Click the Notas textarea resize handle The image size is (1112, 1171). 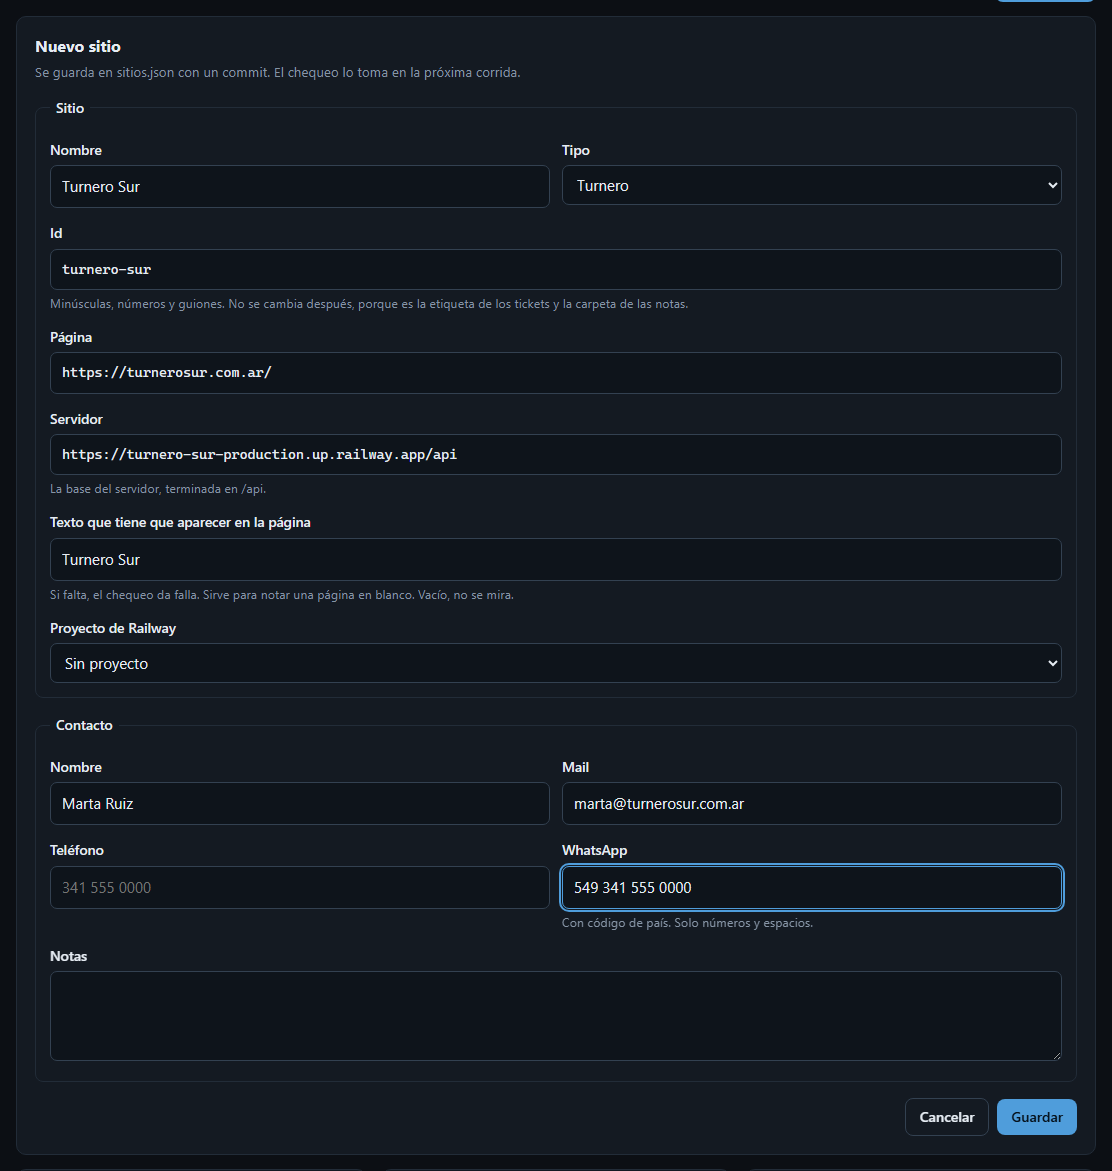[1056, 1055]
